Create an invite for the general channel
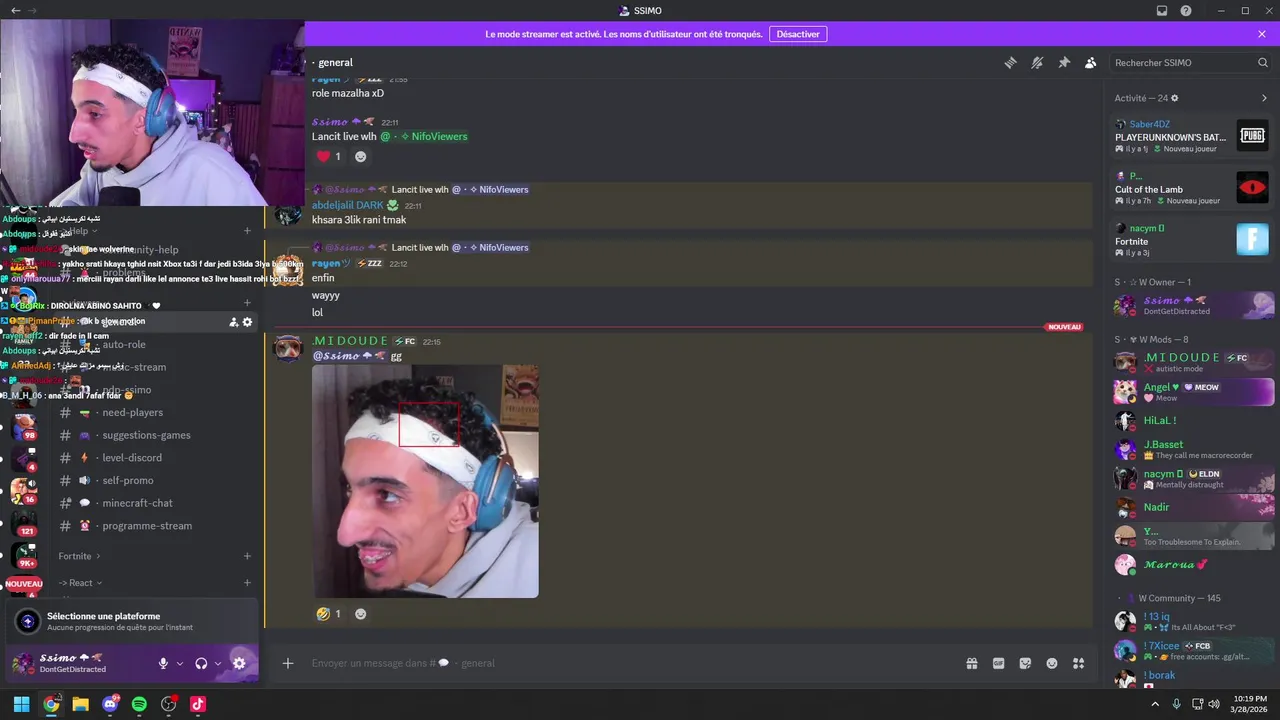This screenshot has height=720, width=1280. (233, 322)
